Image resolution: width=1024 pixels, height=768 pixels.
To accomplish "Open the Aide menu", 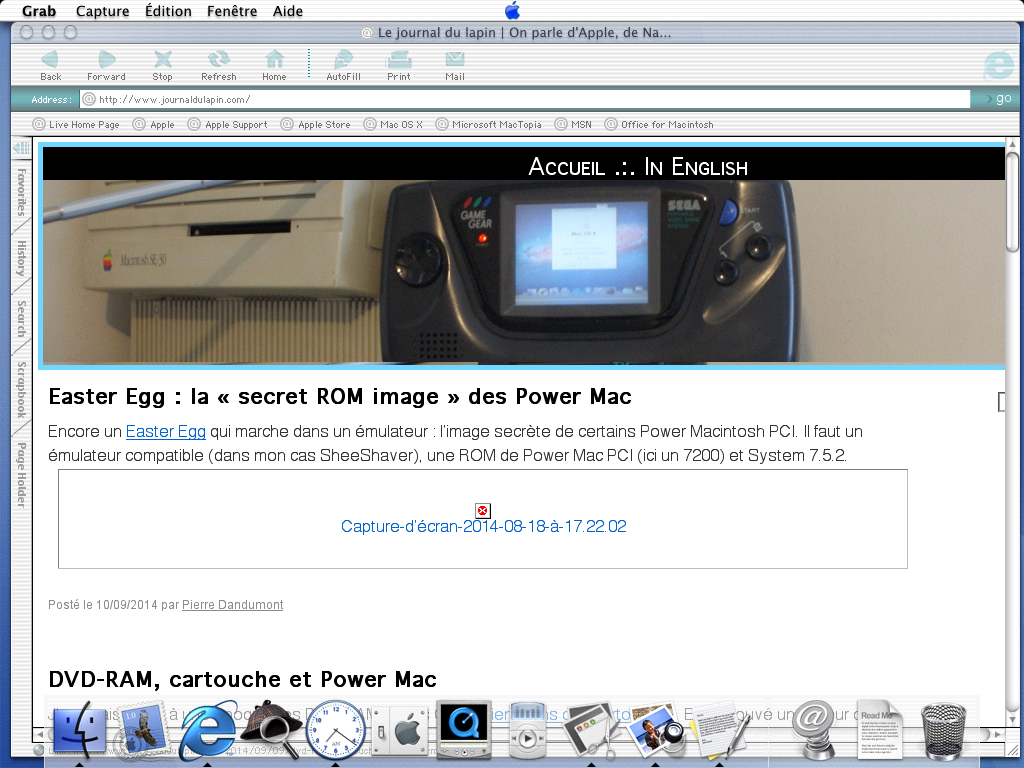I will click(x=288, y=11).
